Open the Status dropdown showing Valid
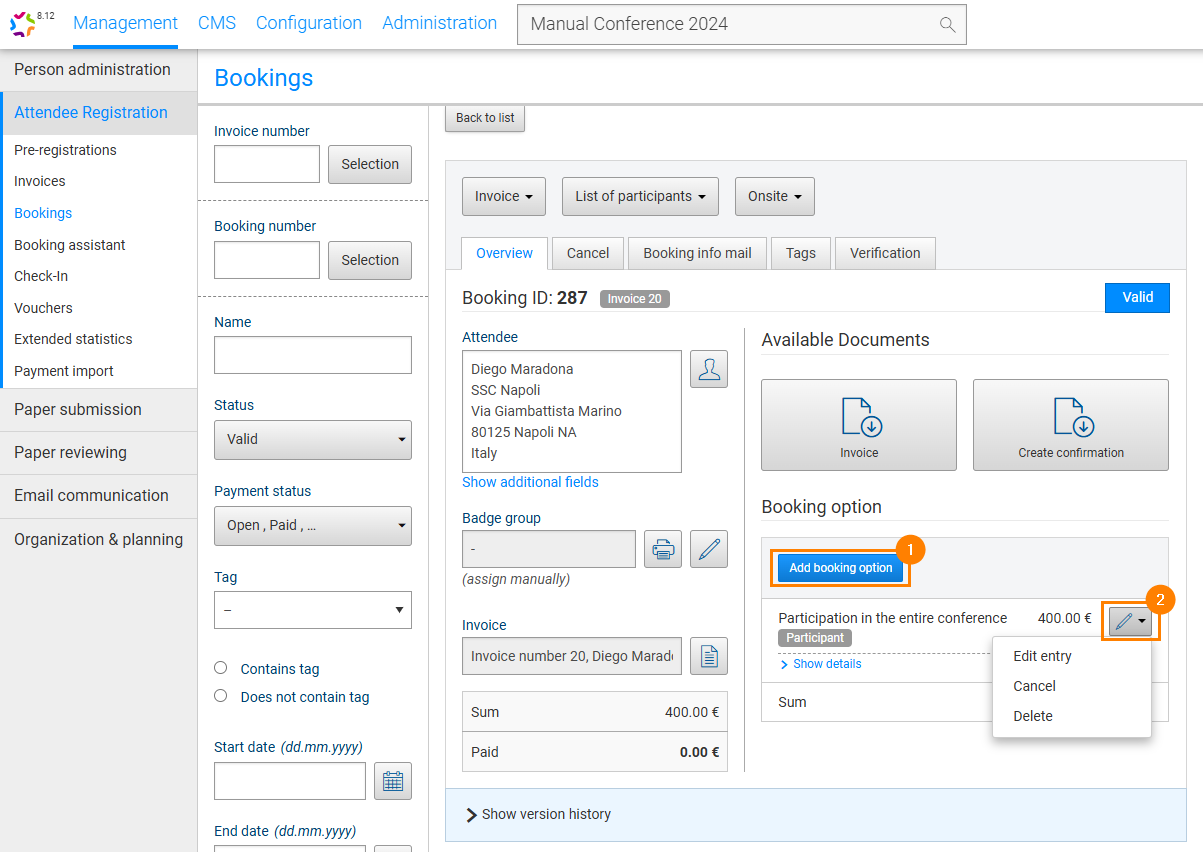This screenshot has width=1203, height=852. pyautogui.click(x=312, y=439)
